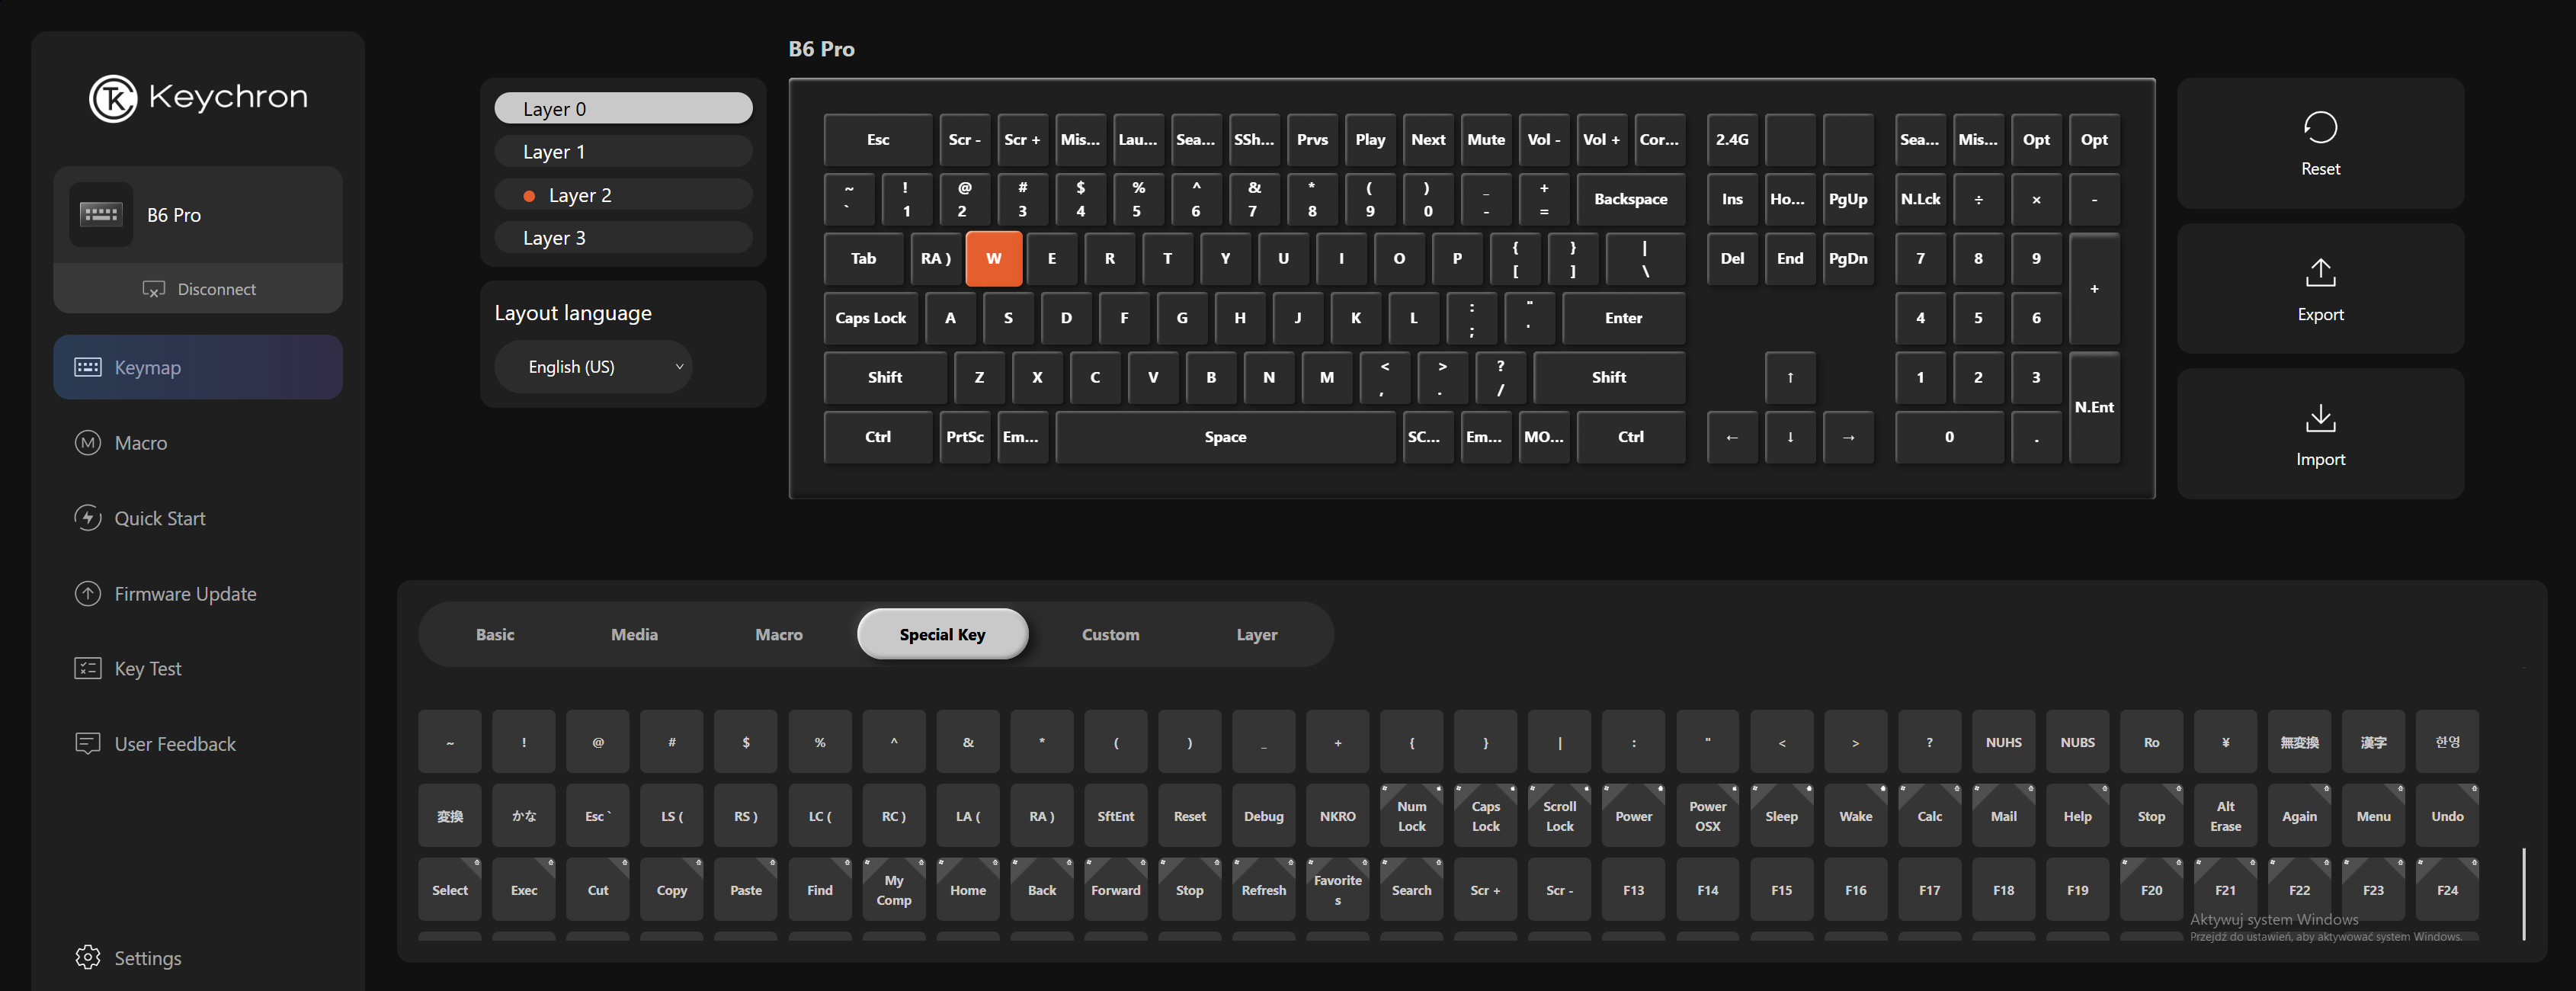Open the Key Test page
Screen dimensions: 2576x991
tap(198, 668)
